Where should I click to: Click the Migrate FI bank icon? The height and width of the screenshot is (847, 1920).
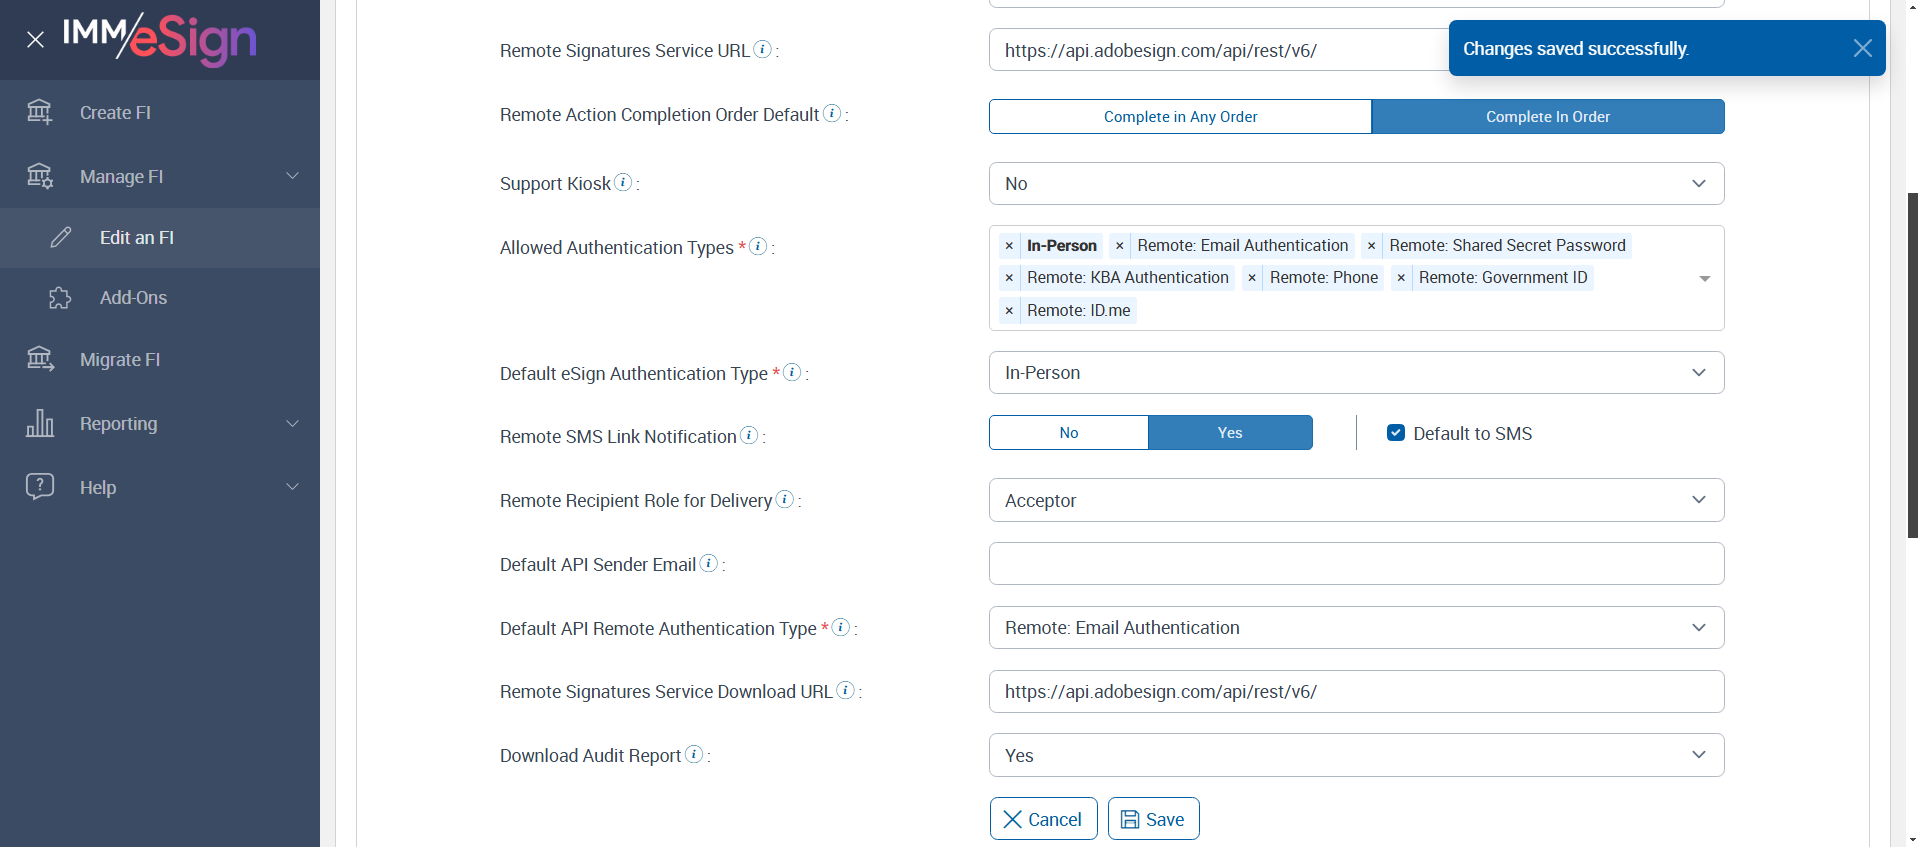point(40,359)
